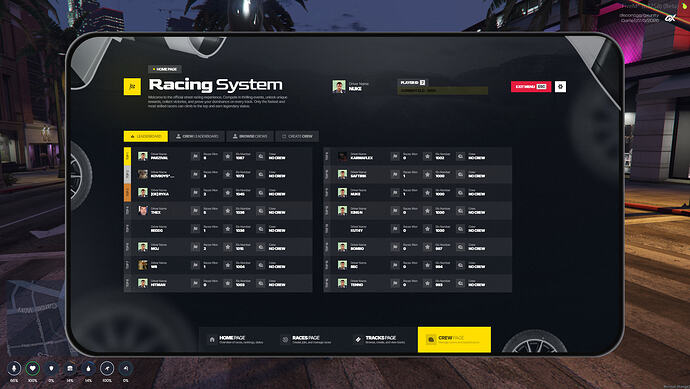Click KARMAFLEX's dark driver avatar
This screenshot has width=690, height=389.
click(342, 156)
